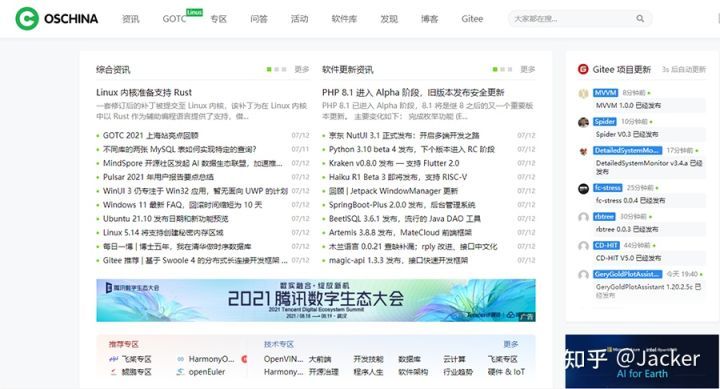This screenshot has width=720, height=389.
Task: Open the DetailedSystemMonitor author avatar
Action: pyautogui.click(x=583, y=151)
